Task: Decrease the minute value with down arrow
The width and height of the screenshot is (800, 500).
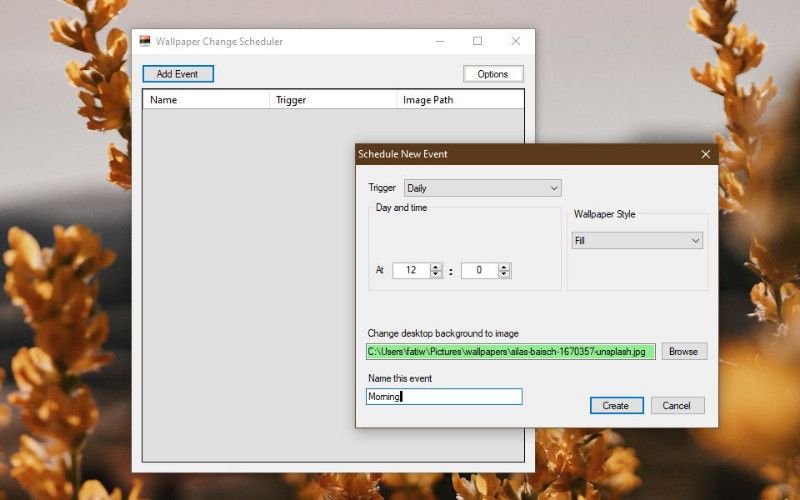Action: click(504, 274)
